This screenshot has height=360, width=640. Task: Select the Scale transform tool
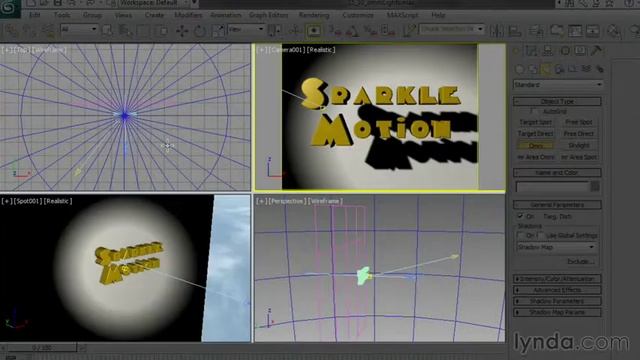218,31
